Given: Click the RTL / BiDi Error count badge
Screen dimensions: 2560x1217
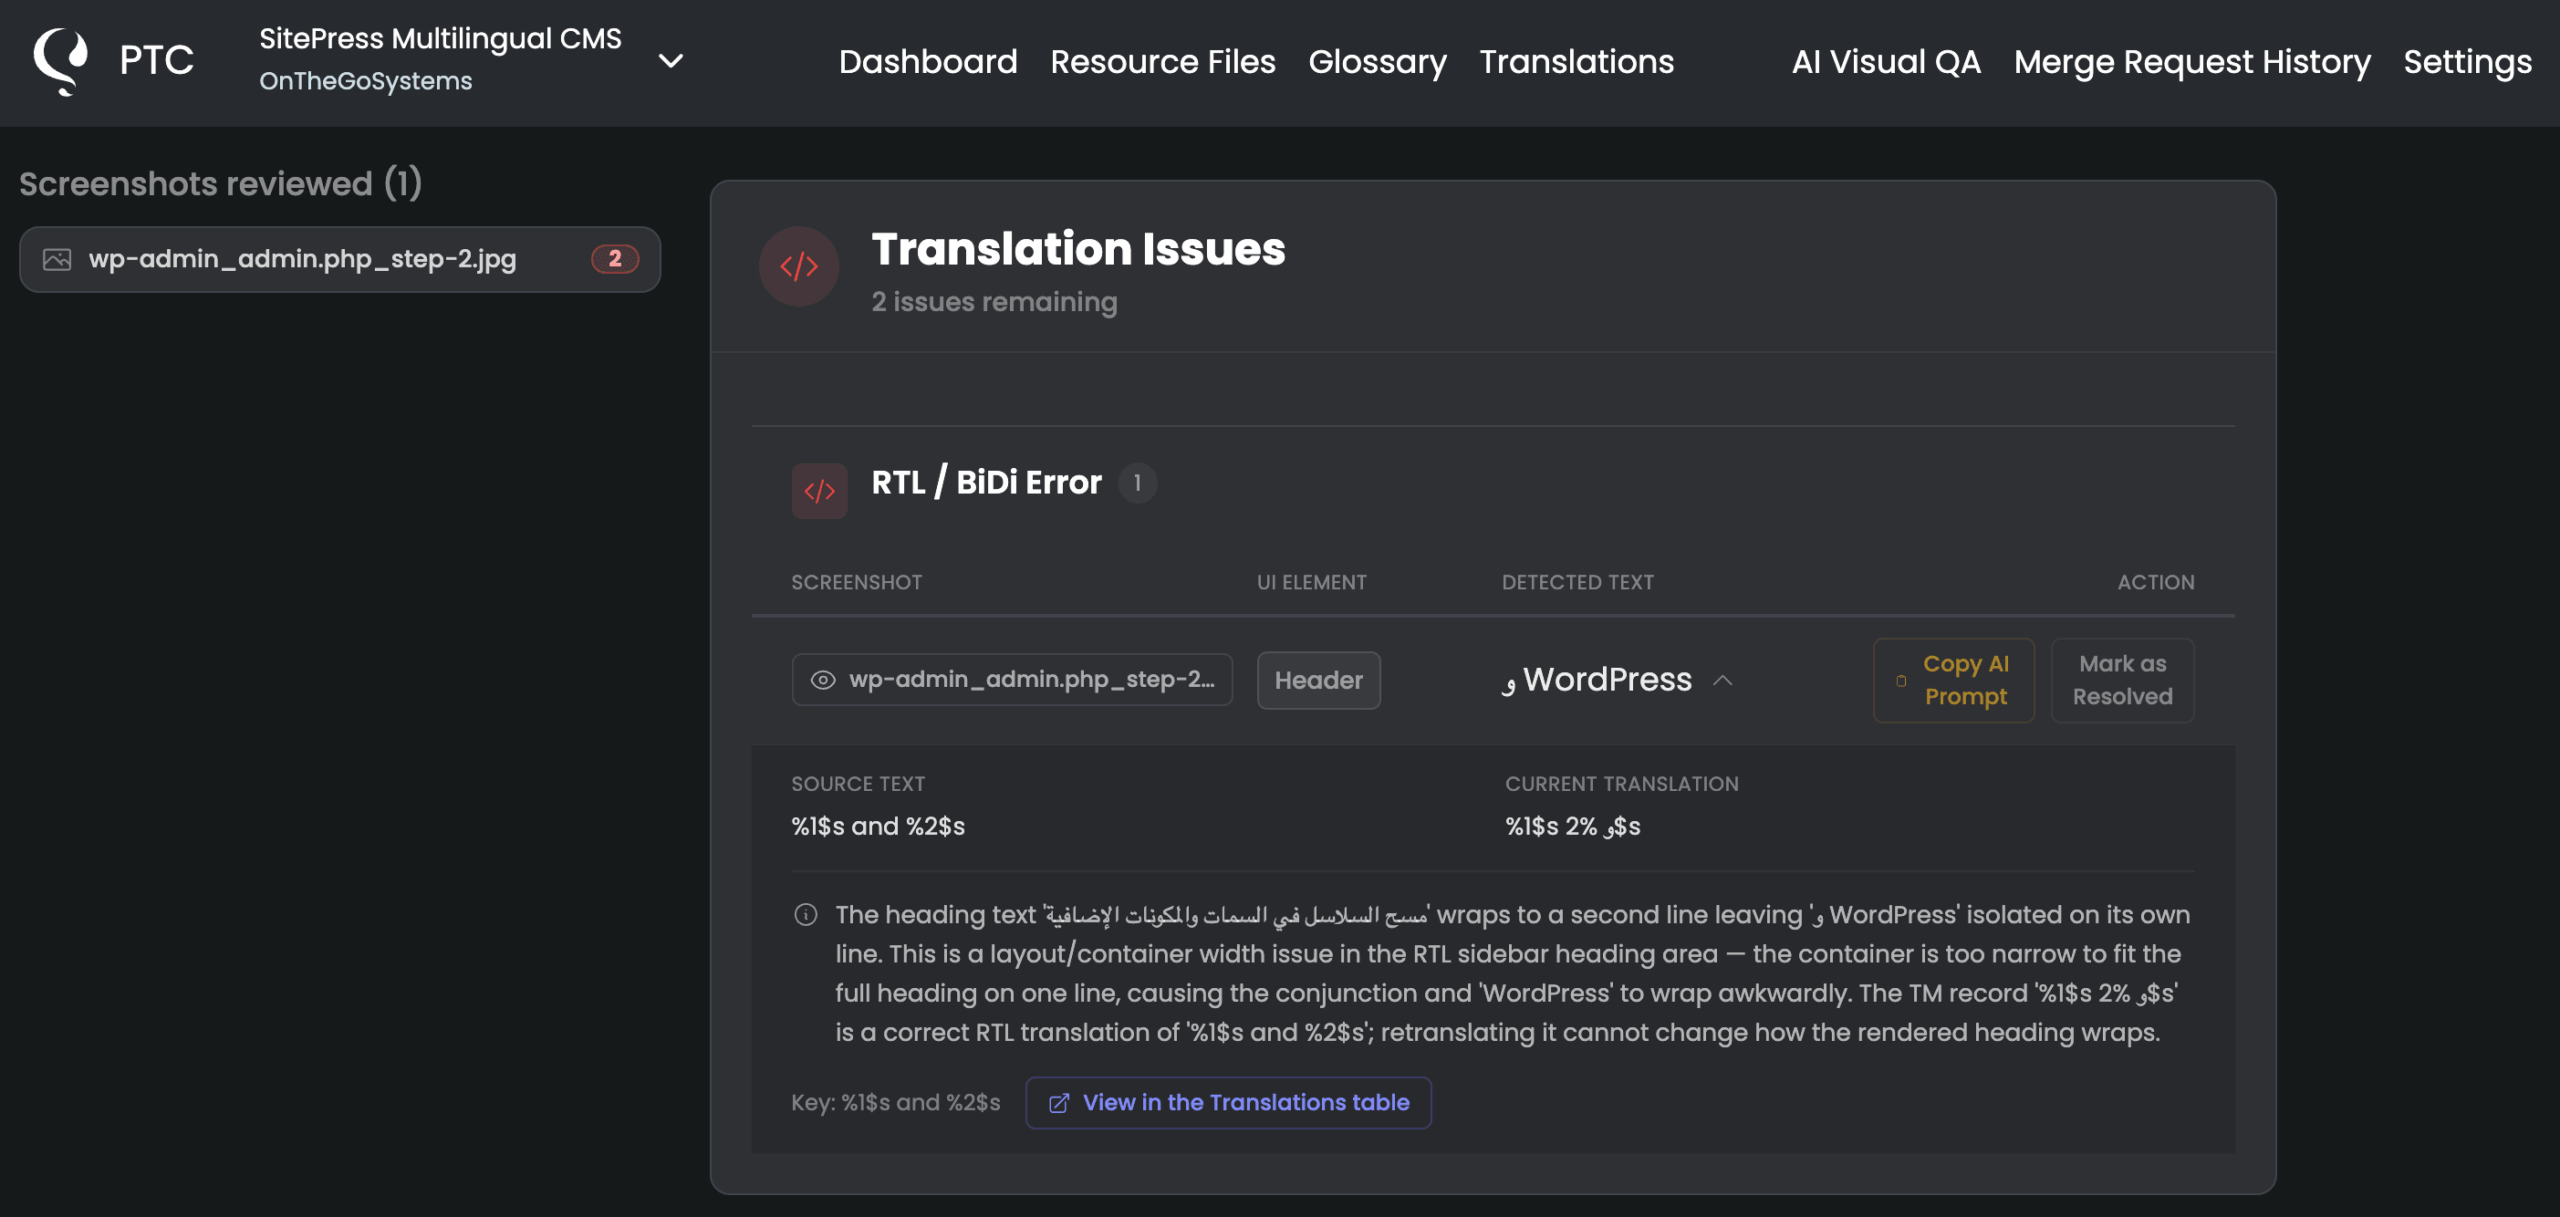Looking at the screenshot, I should [x=1137, y=483].
